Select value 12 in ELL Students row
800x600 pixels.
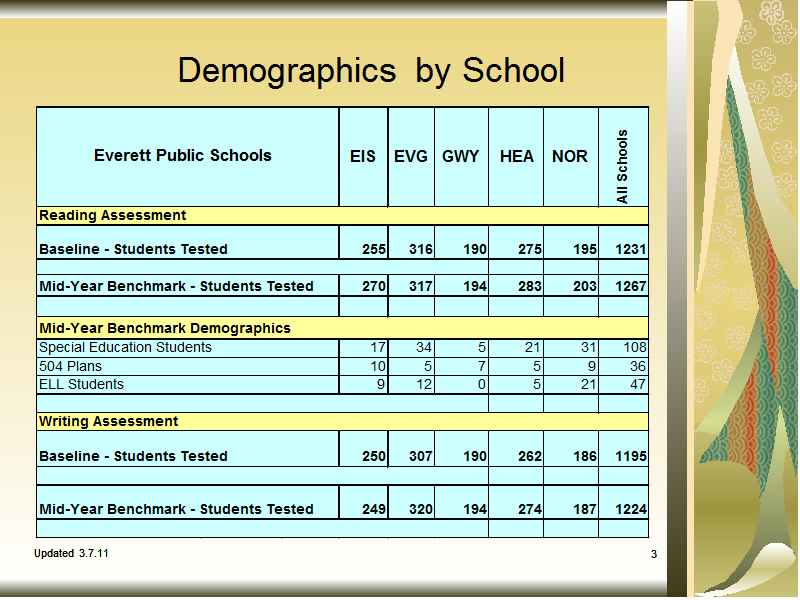424,384
